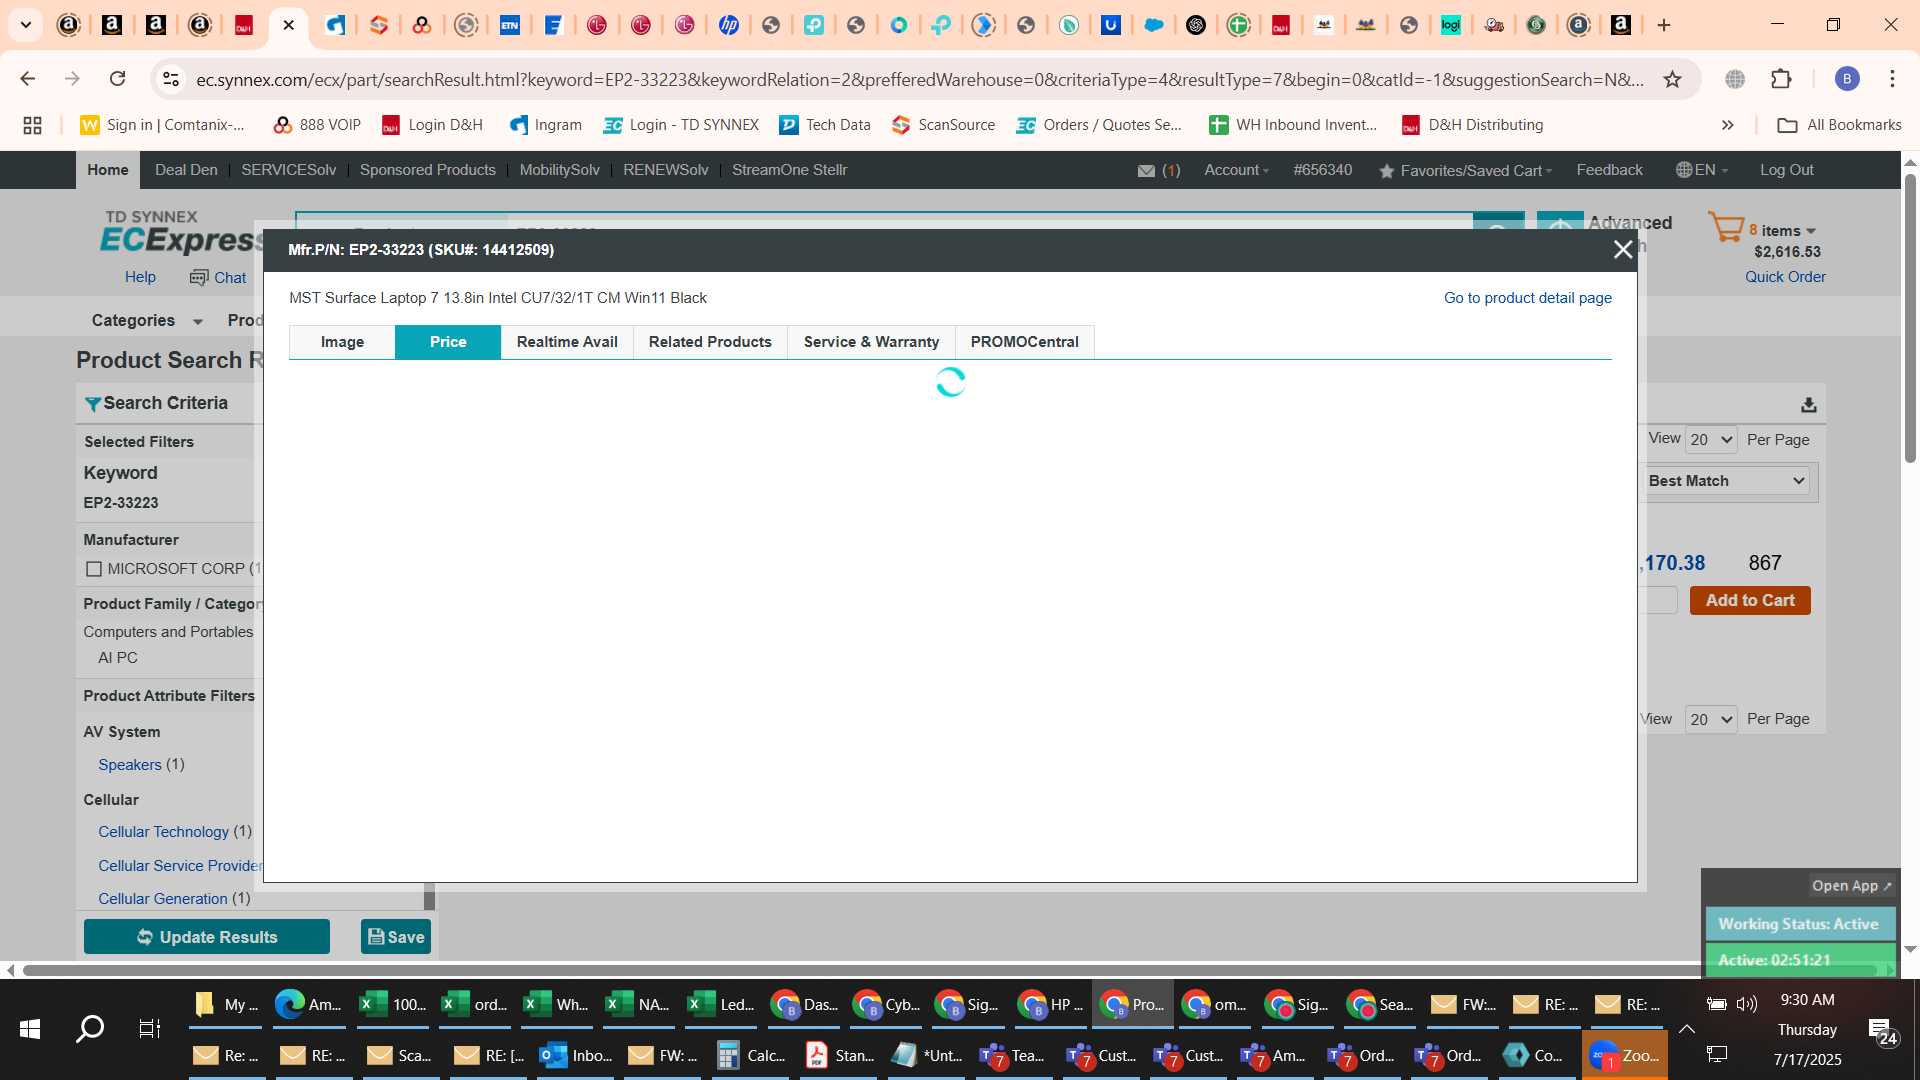Image resolution: width=1920 pixels, height=1080 pixels.
Task: Open the Home navigation tab
Action: [108, 170]
